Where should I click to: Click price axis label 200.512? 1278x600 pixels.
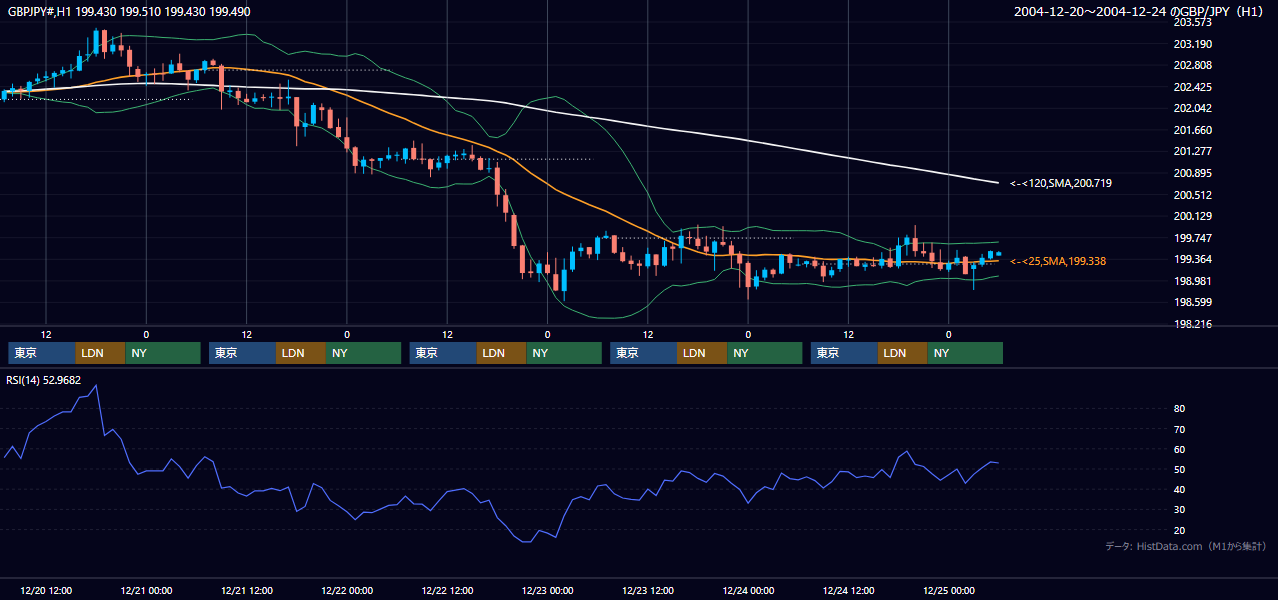(1192, 195)
